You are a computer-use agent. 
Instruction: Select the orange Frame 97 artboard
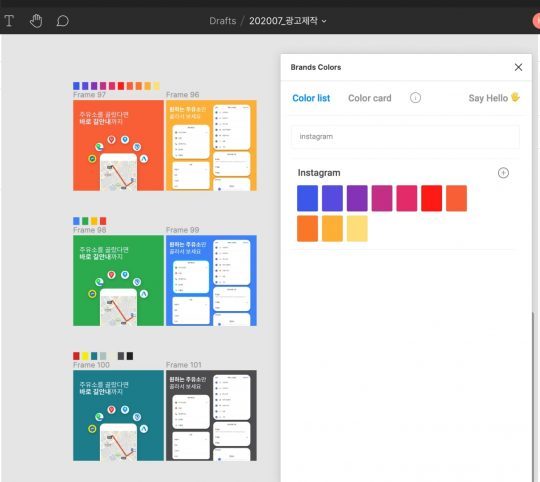118,145
